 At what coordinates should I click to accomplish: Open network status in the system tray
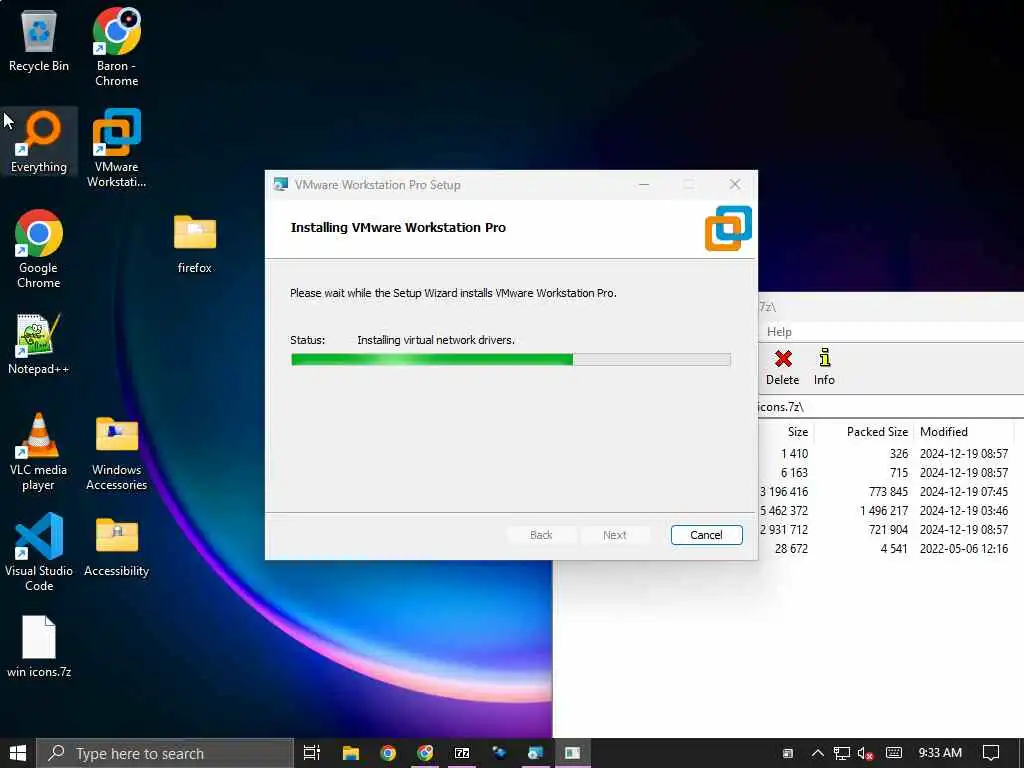[x=842, y=753]
